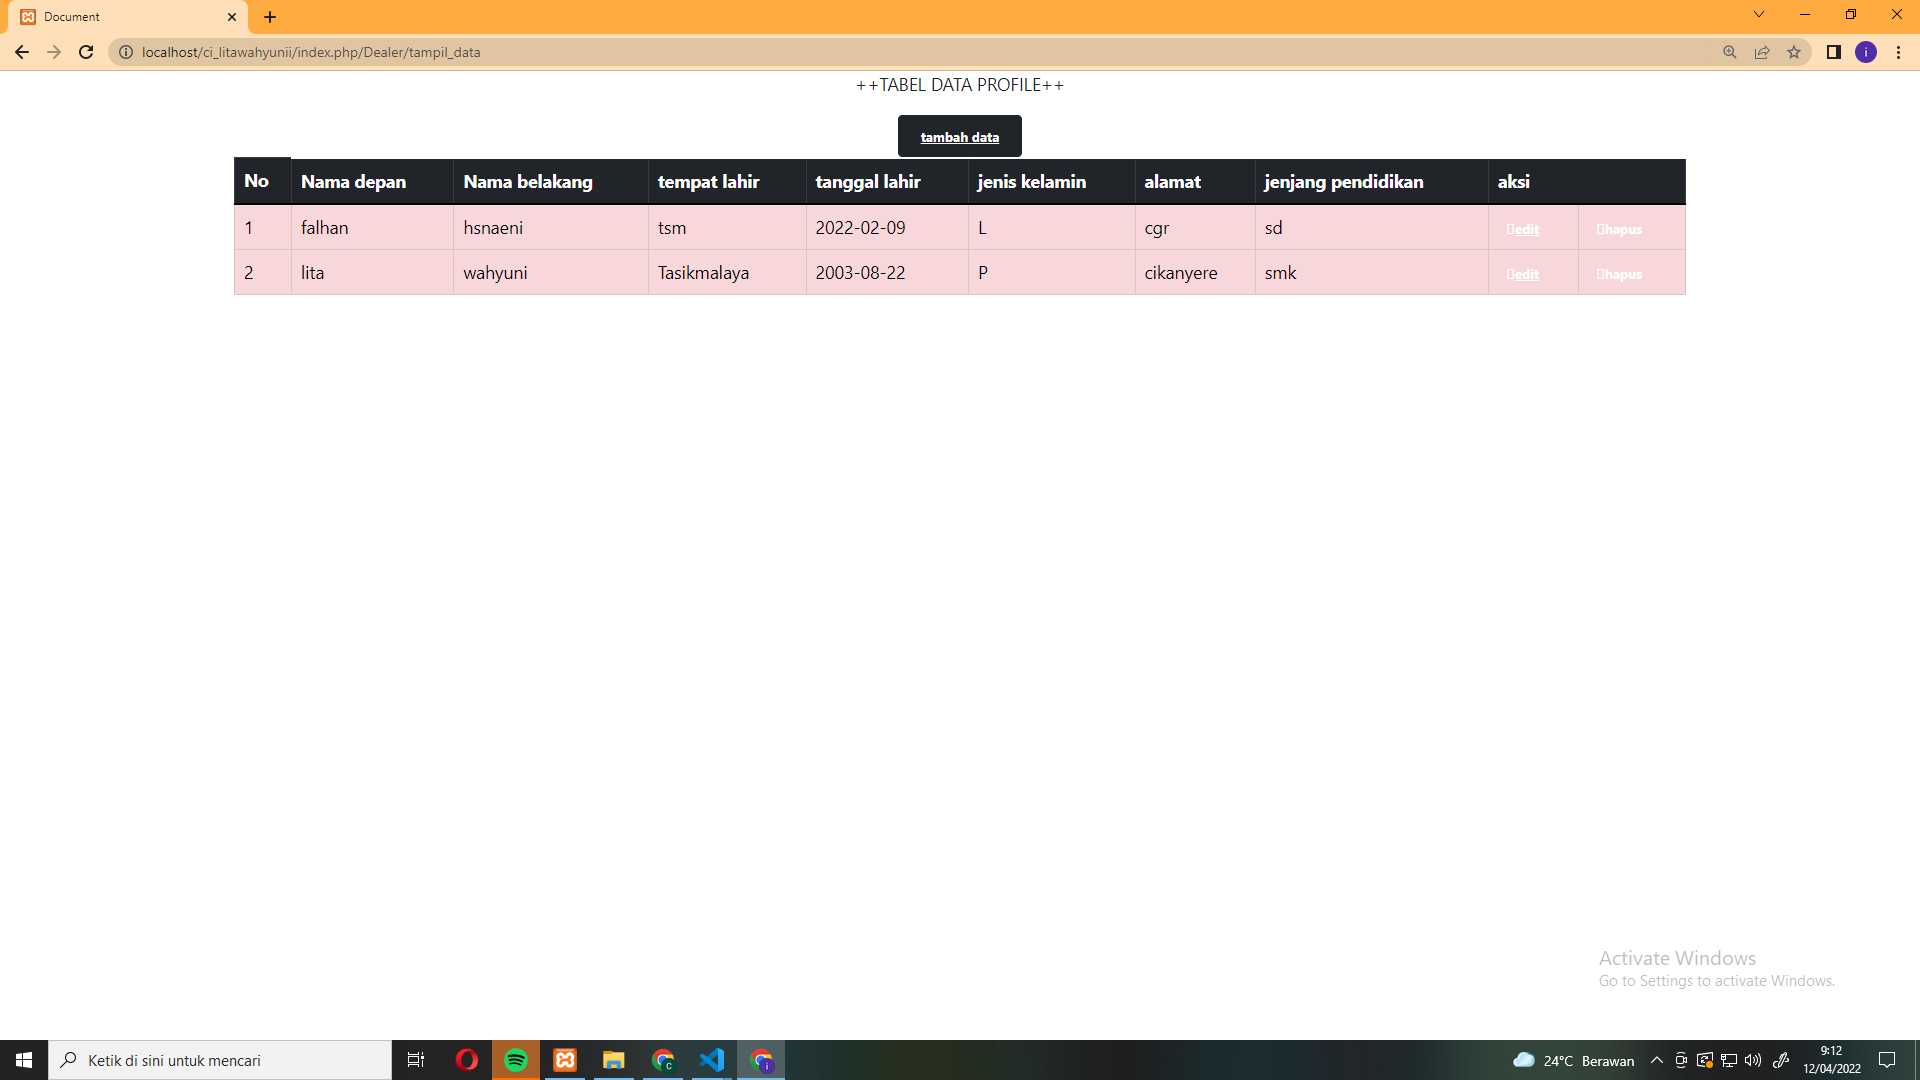Share this page icon
The image size is (1920, 1080).
[1762, 52]
